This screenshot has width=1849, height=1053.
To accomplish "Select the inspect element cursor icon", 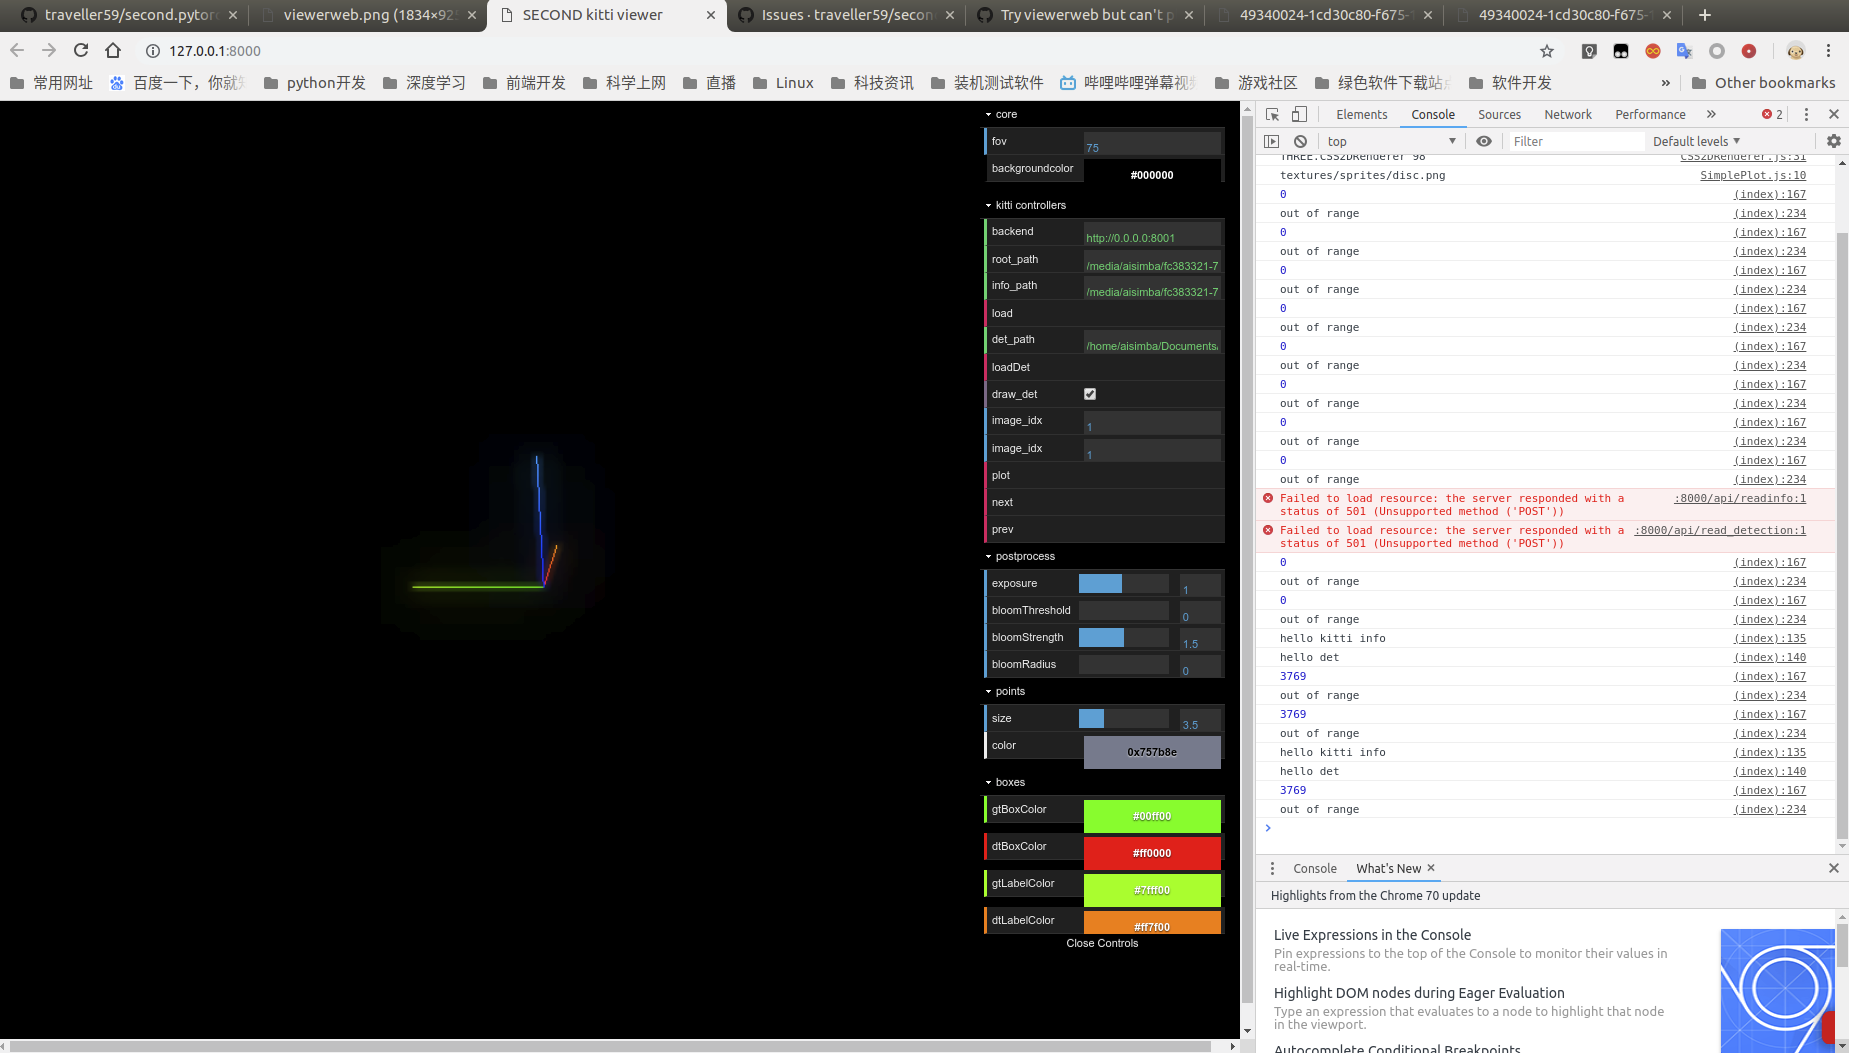I will 1271,114.
